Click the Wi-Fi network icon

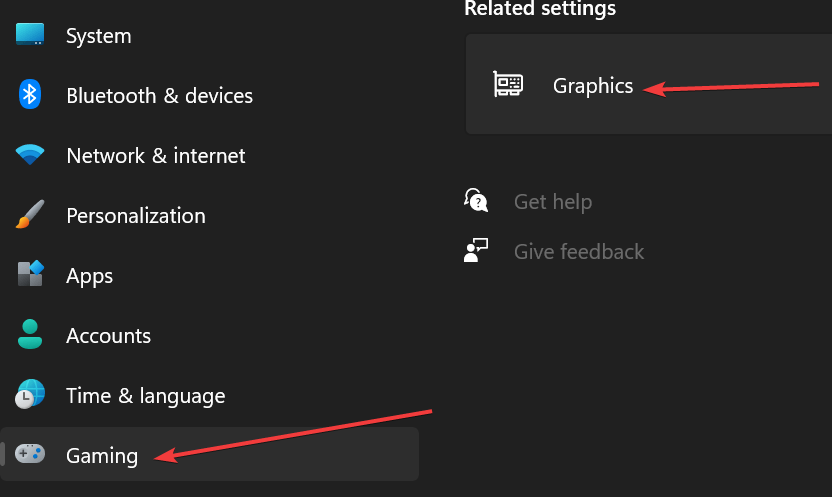point(30,154)
